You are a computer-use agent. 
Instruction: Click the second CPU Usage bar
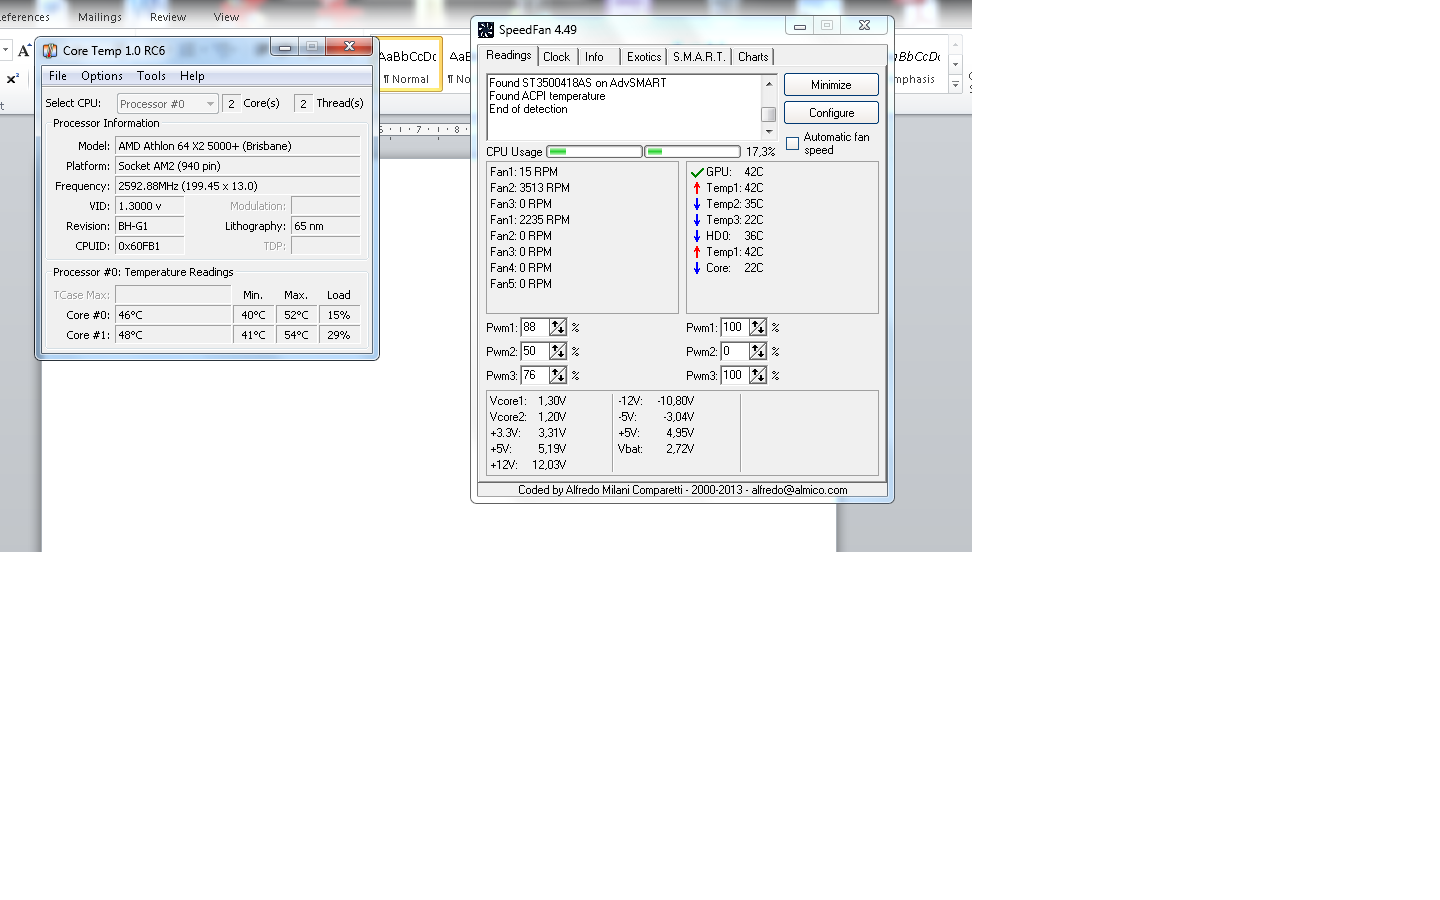pyautogui.click(x=692, y=152)
